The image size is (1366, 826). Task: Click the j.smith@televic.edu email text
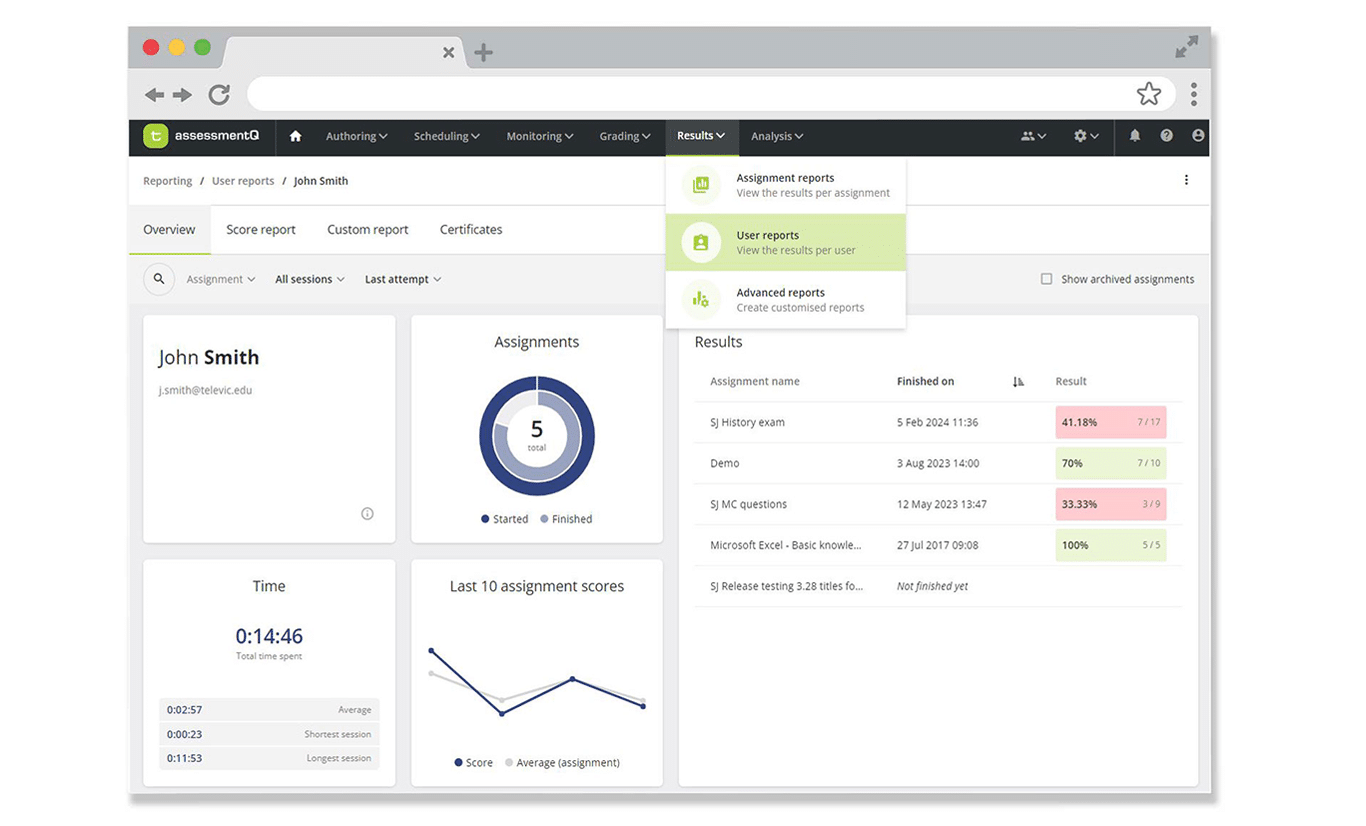click(x=205, y=390)
